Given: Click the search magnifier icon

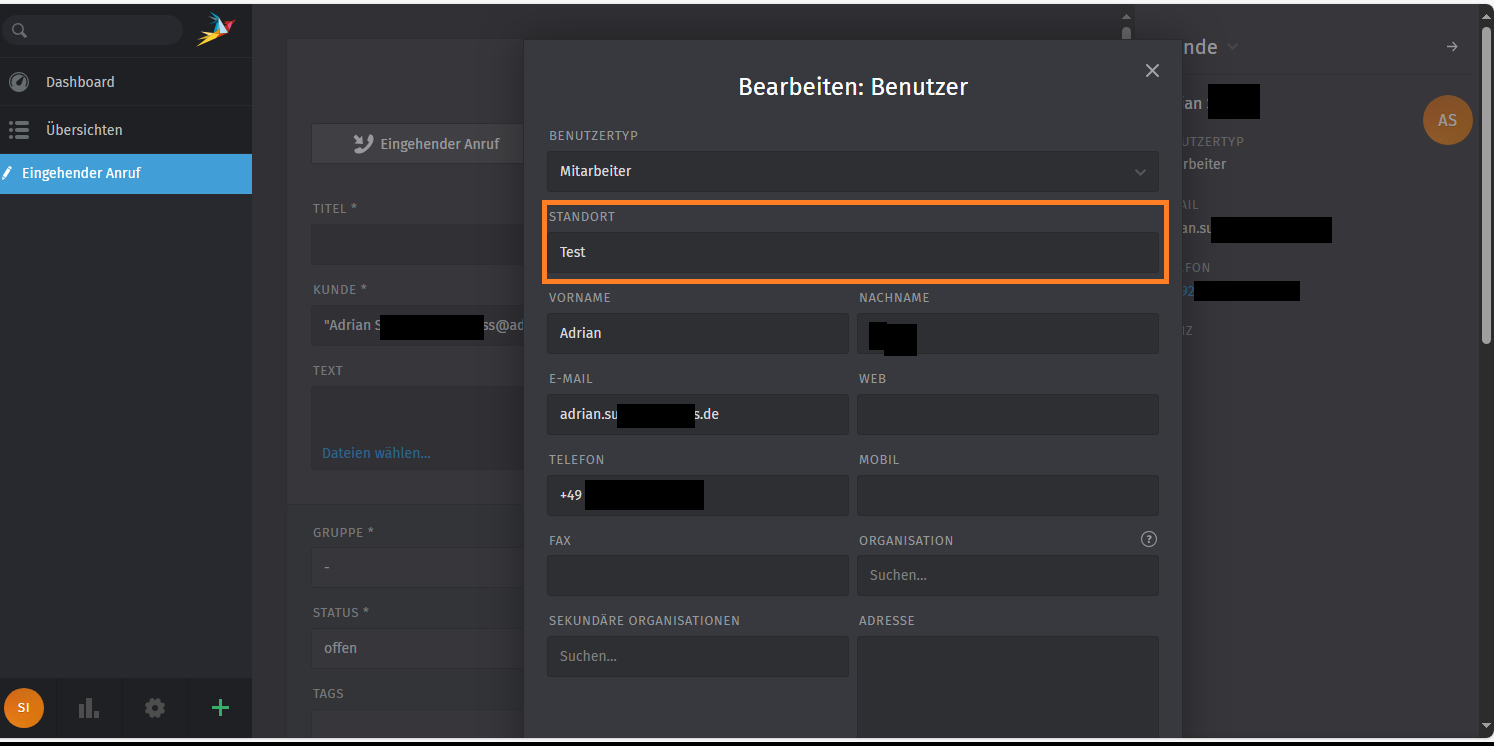Looking at the screenshot, I should [19, 31].
